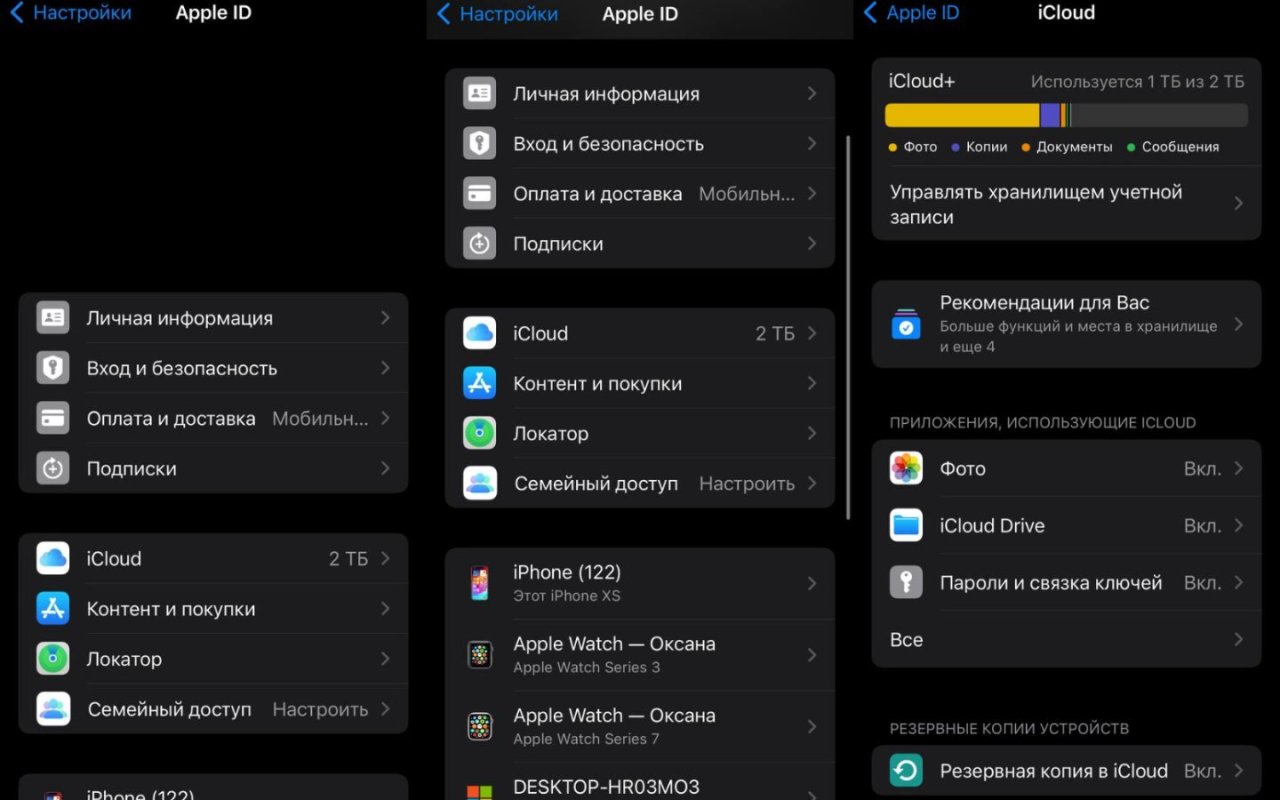Screen dimensions: 1280x800
Task: Open the Все apps list row
Action: coord(1060,640)
